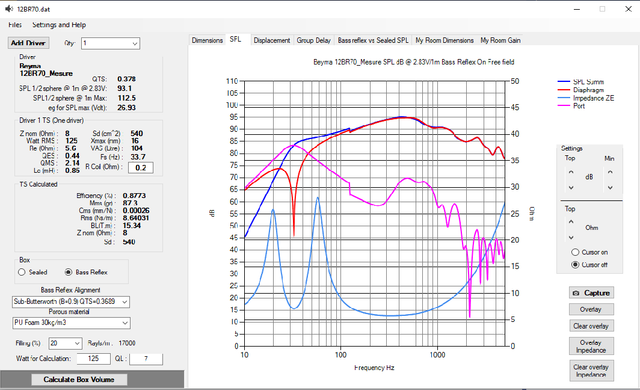Click the Port magenta legend line
This screenshot has height=390, width=640.
tap(563, 106)
